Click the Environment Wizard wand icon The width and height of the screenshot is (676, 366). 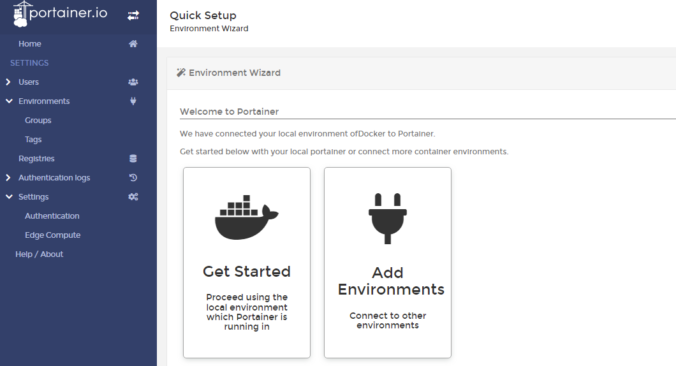point(181,72)
